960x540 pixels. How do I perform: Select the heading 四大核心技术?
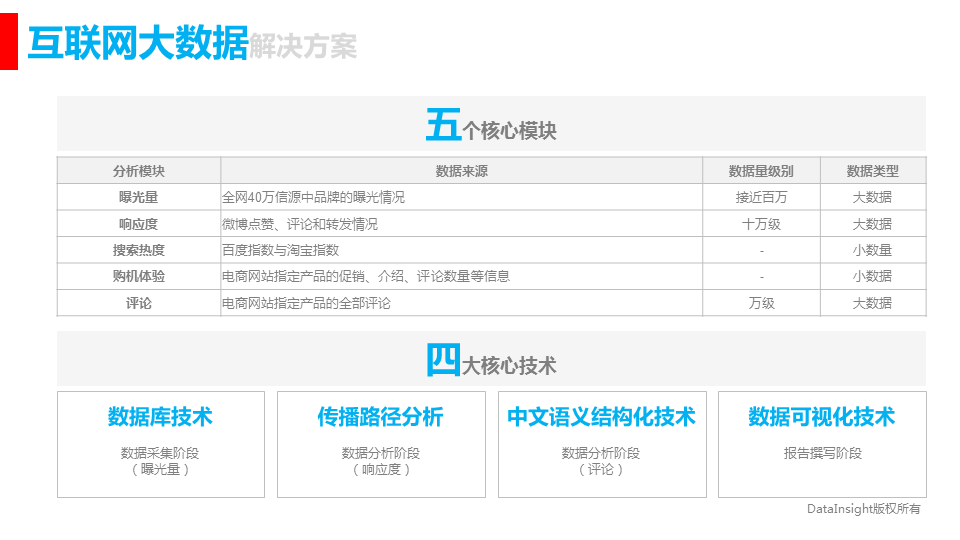tap(492, 361)
